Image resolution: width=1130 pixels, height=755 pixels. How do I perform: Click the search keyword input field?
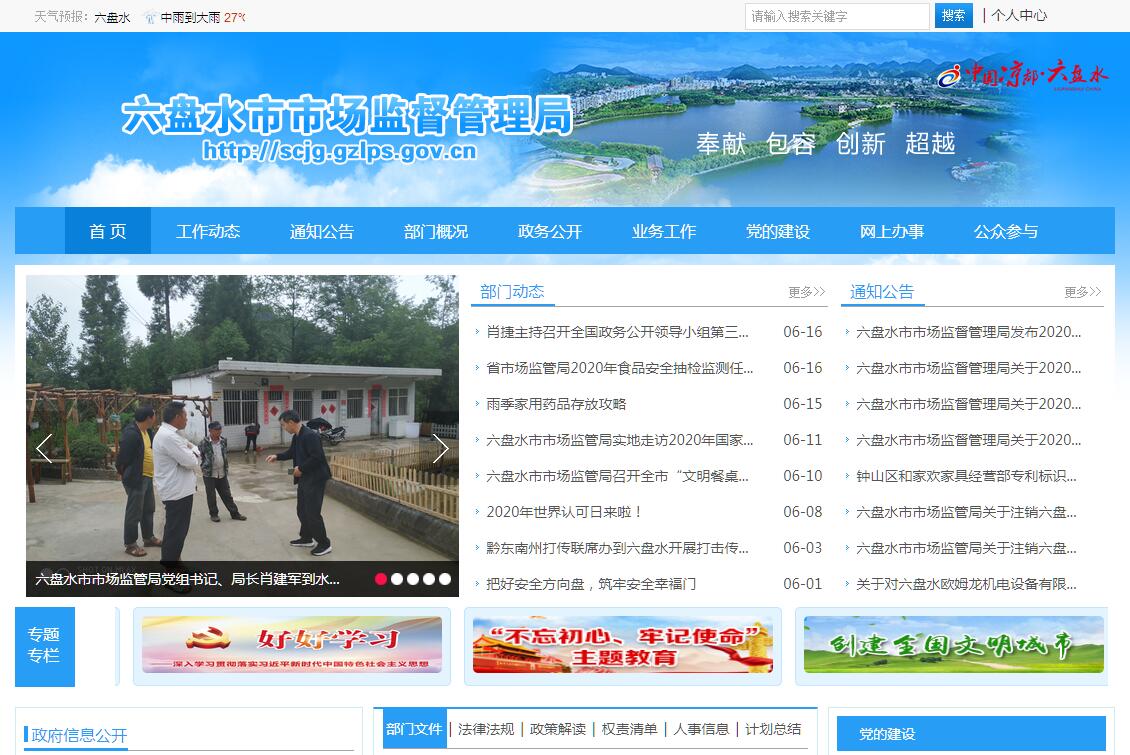point(836,16)
